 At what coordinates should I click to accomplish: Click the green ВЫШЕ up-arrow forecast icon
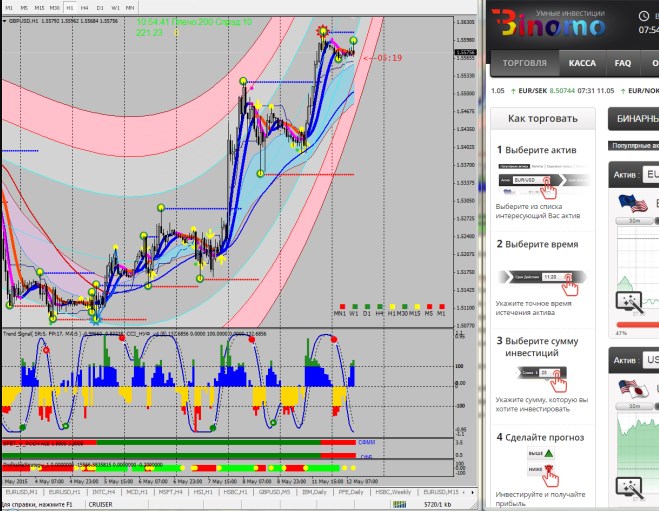547,453
